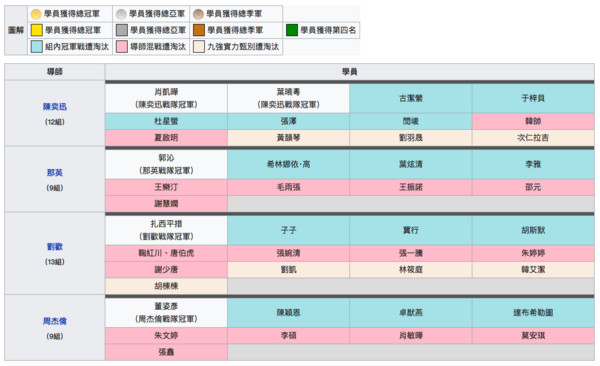Select the 謝慧嫻 cell
Image resolution: width=600 pixels, height=366 pixels.
click(166, 204)
